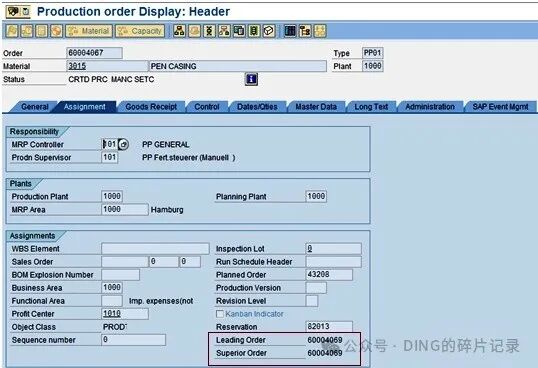Click the sequence overview hourglass-like icon
This screenshot has height=368, width=538.
click(209, 31)
